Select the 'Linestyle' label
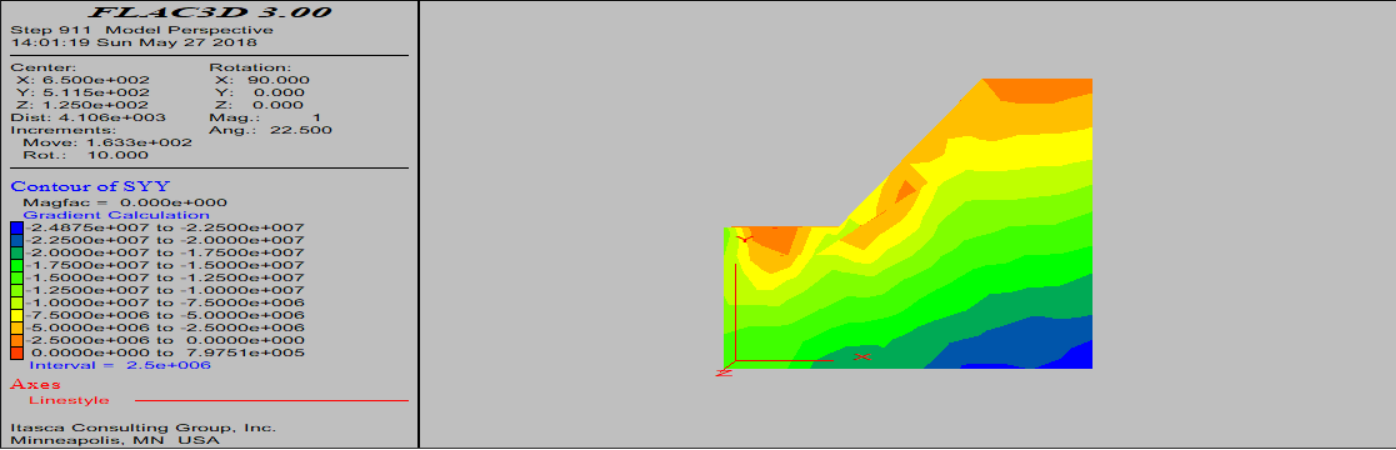This screenshot has height=450, width=1396. [69, 401]
